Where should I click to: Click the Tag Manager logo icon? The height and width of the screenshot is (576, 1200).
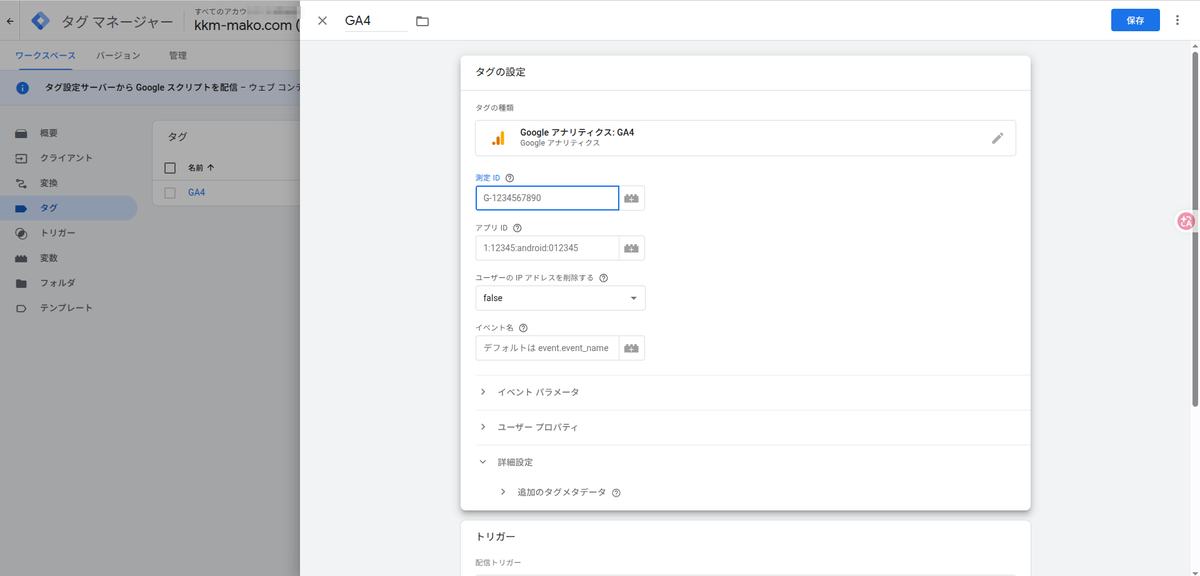[x=41, y=21]
